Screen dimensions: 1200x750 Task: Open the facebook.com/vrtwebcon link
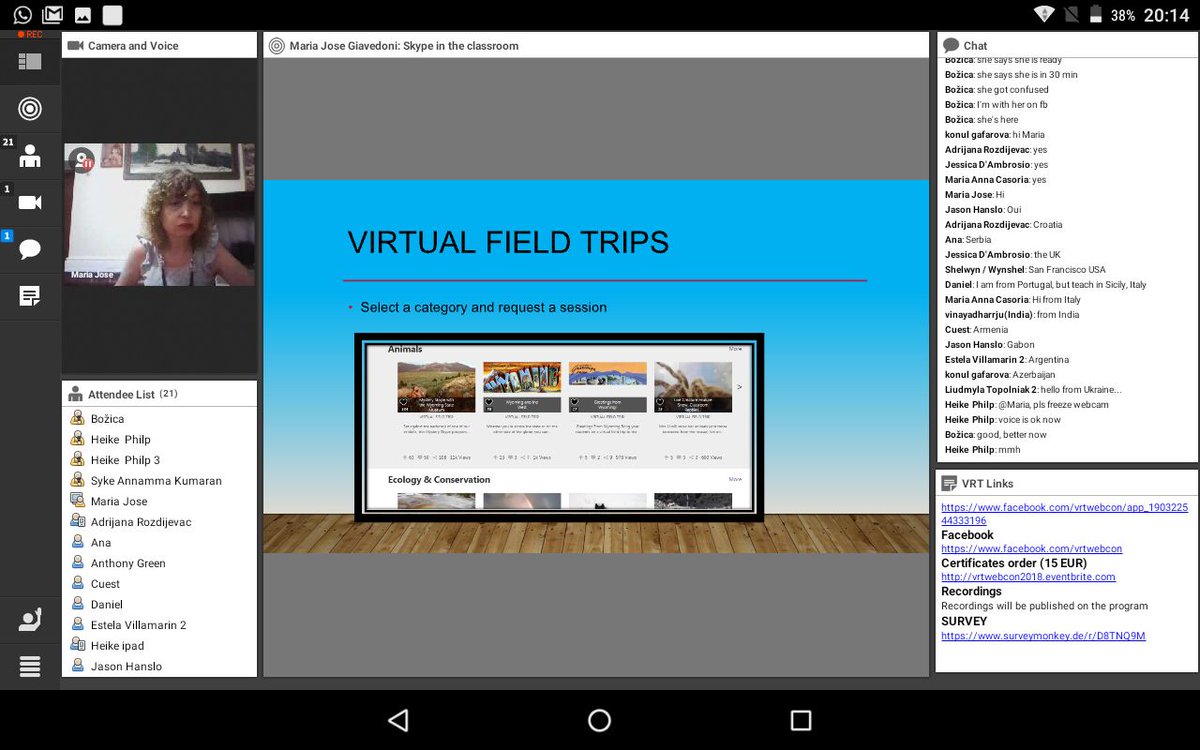(1031, 548)
